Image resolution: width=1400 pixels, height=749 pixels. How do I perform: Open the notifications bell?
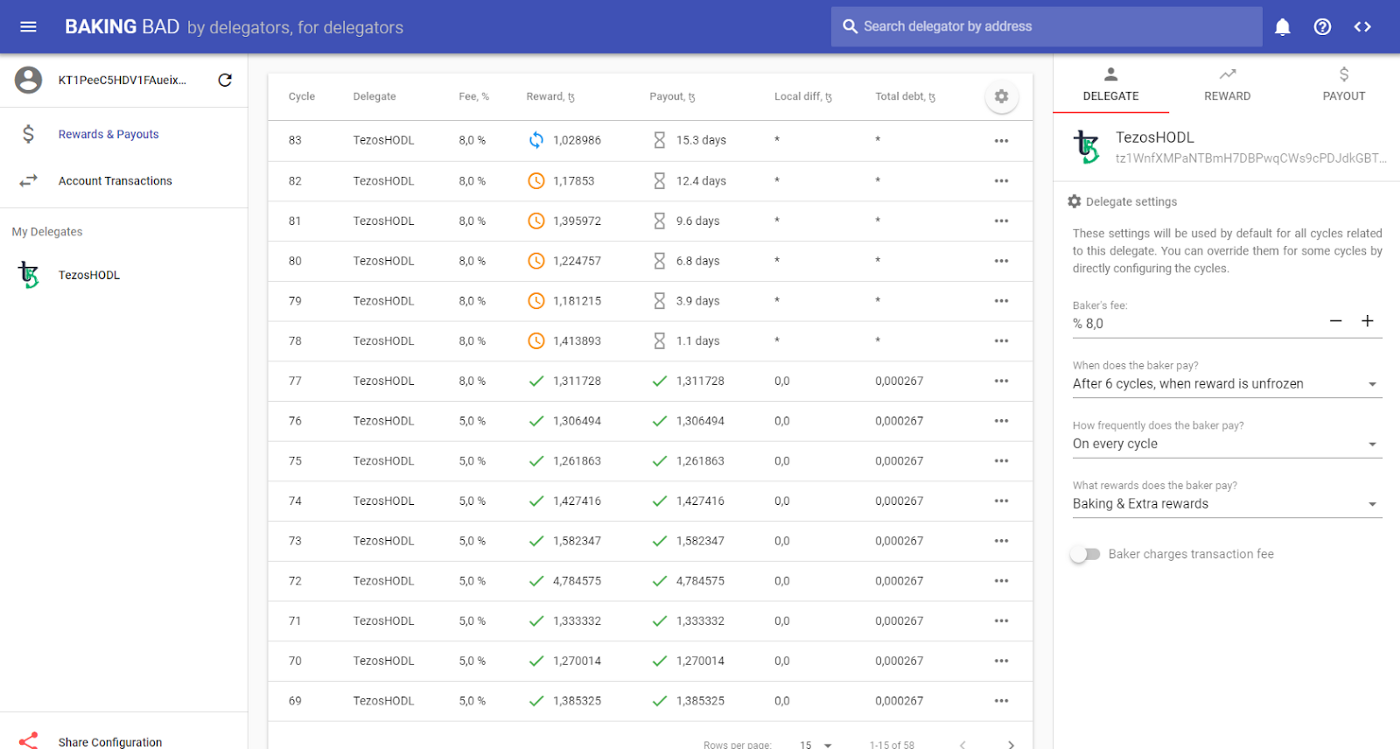1283,27
